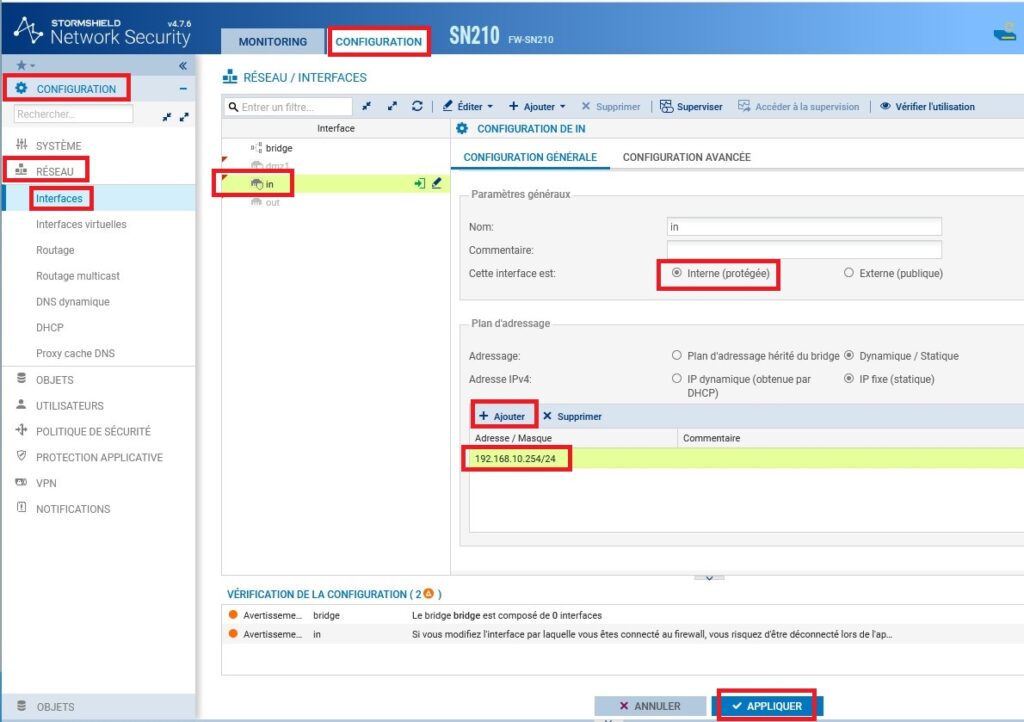The height and width of the screenshot is (722, 1024).
Task: Click the green arrow icon on in row
Action: click(x=419, y=184)
